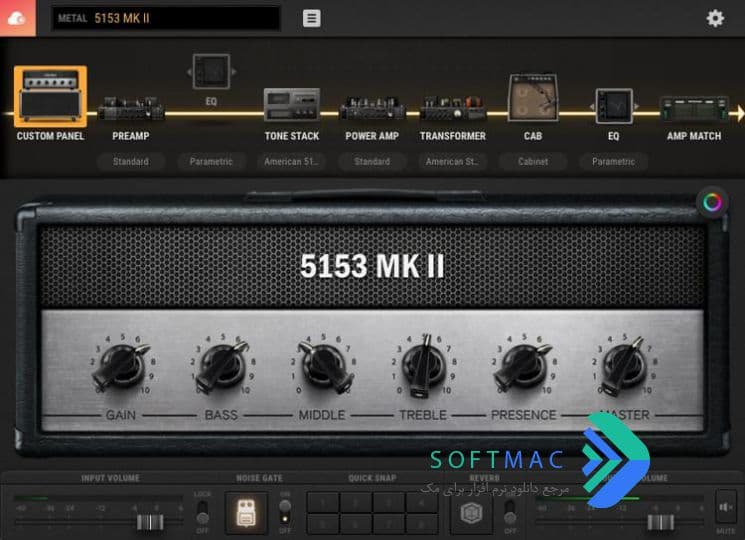Select the Custom Panel amp module
This screenshot has width=745, height=540.
coord(50,96)
